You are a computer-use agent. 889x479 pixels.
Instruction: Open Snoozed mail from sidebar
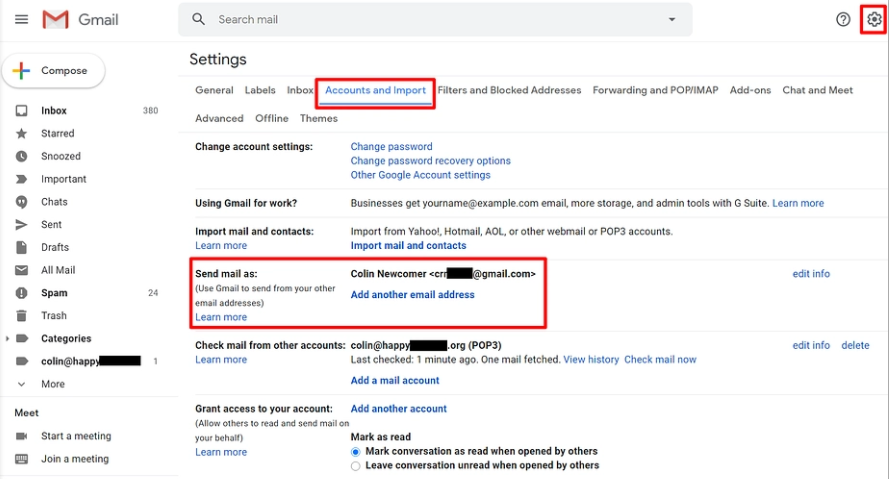coord(60,156)
